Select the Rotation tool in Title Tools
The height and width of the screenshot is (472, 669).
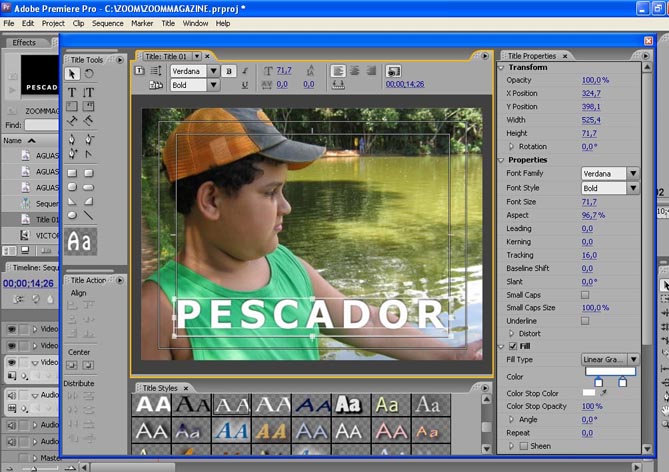tap(88, 74)
